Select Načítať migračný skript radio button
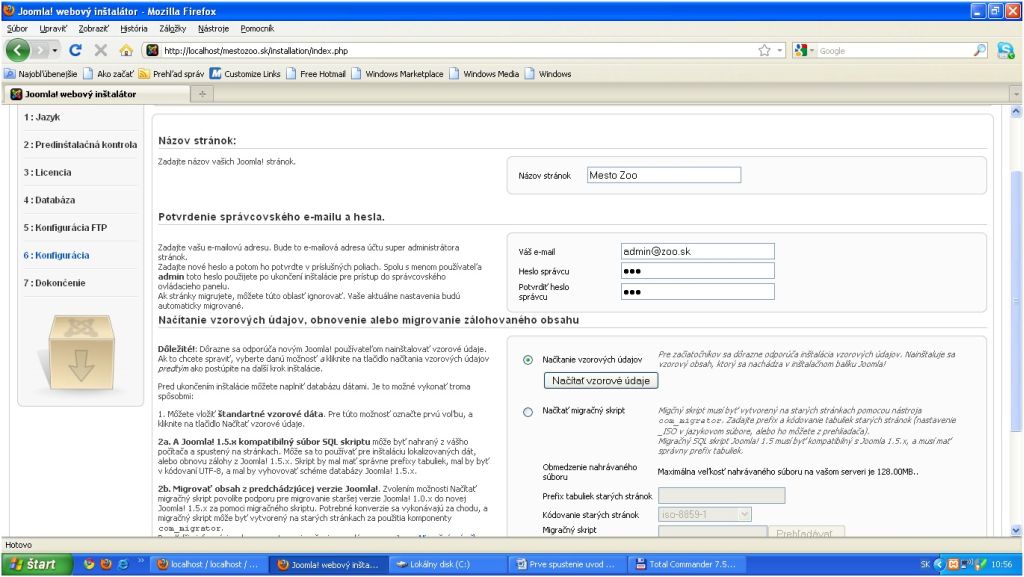This screenshot has width=1024, height=577. point(528,412)
